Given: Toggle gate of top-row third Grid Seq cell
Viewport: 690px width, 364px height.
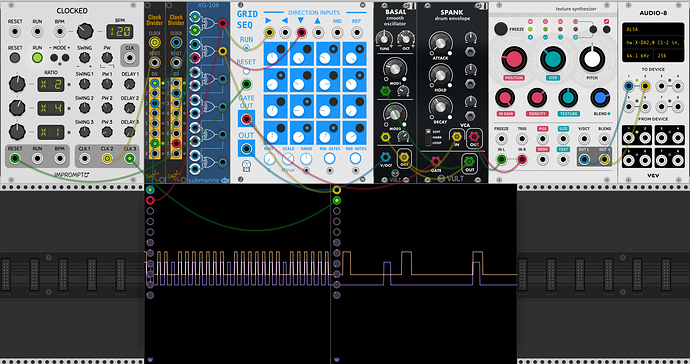Looking at the screenshot, I should point(334,49).
